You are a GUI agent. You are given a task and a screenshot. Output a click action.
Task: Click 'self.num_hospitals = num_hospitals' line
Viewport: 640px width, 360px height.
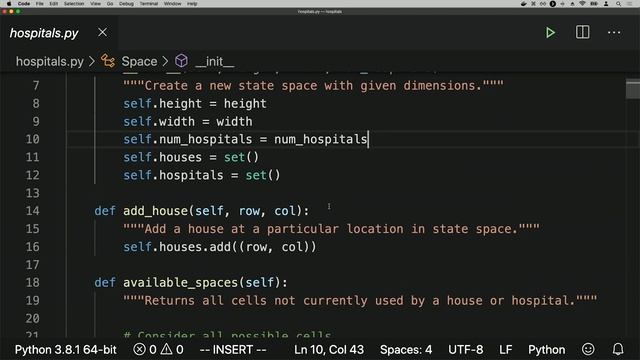(x=245, y=139)
